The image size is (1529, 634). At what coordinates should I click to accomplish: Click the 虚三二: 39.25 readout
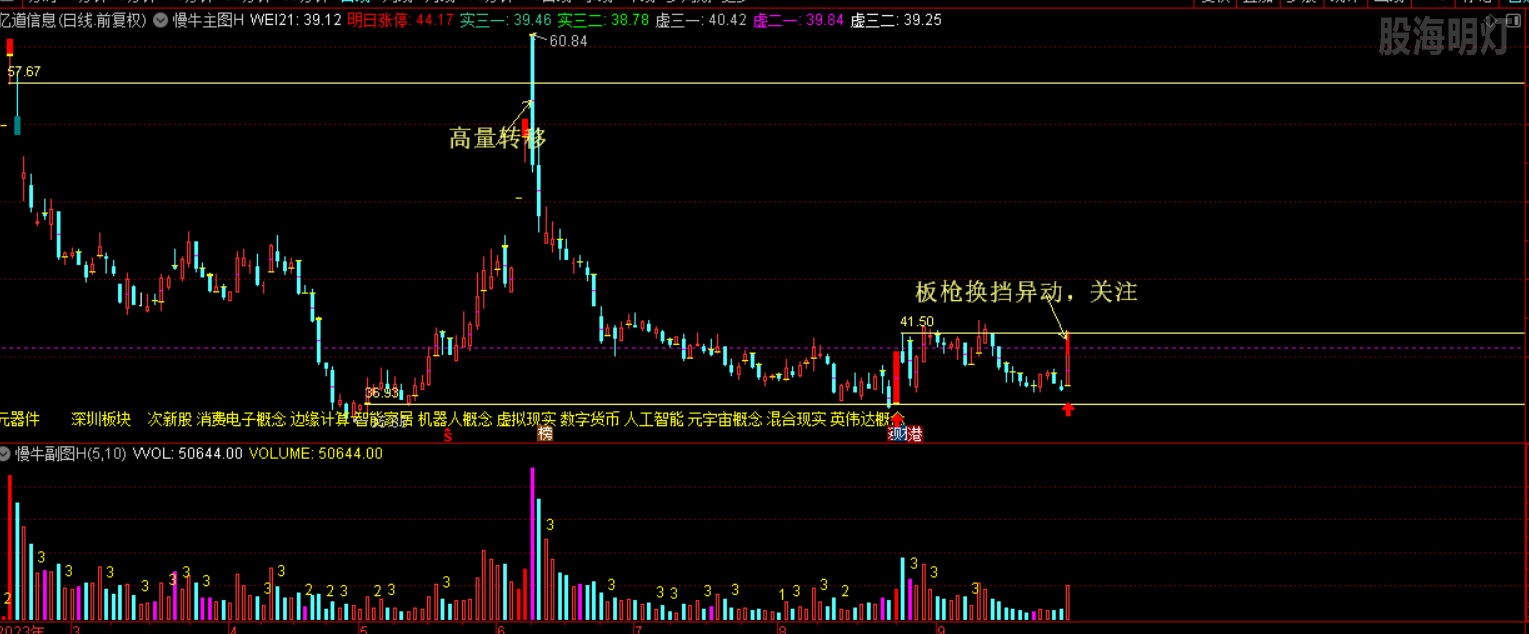tap(896, 19)
